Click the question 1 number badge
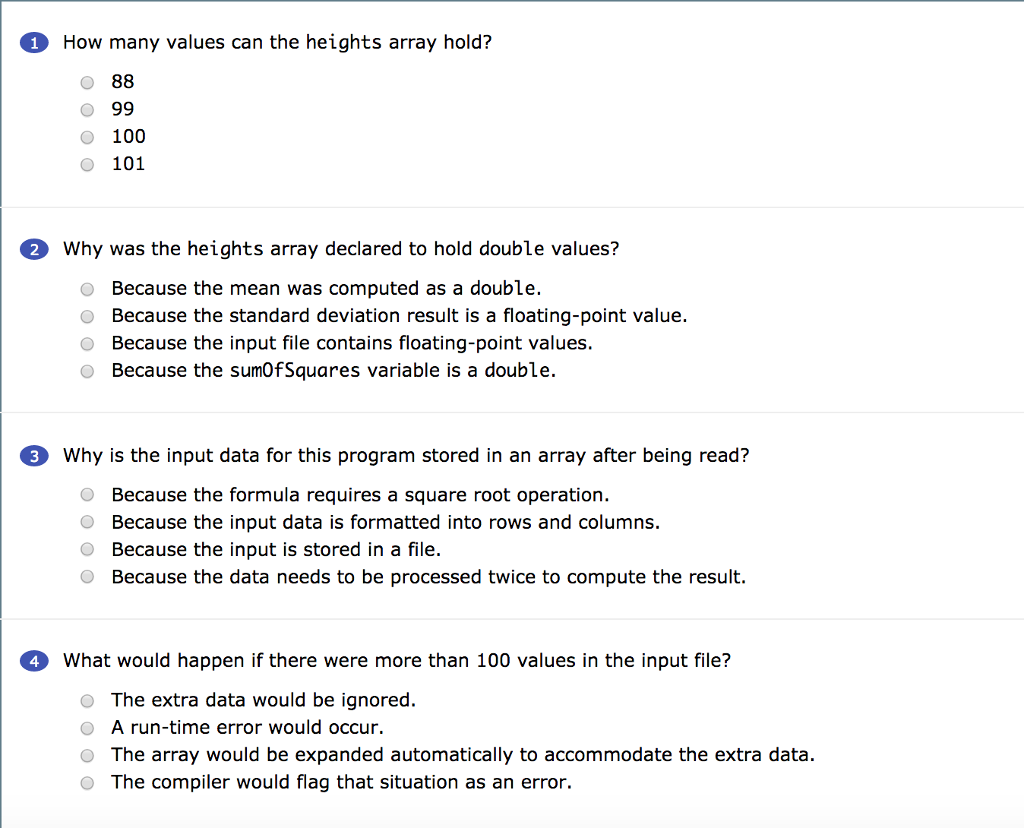This screenshot has width=1024, height=828. [33, 43]
